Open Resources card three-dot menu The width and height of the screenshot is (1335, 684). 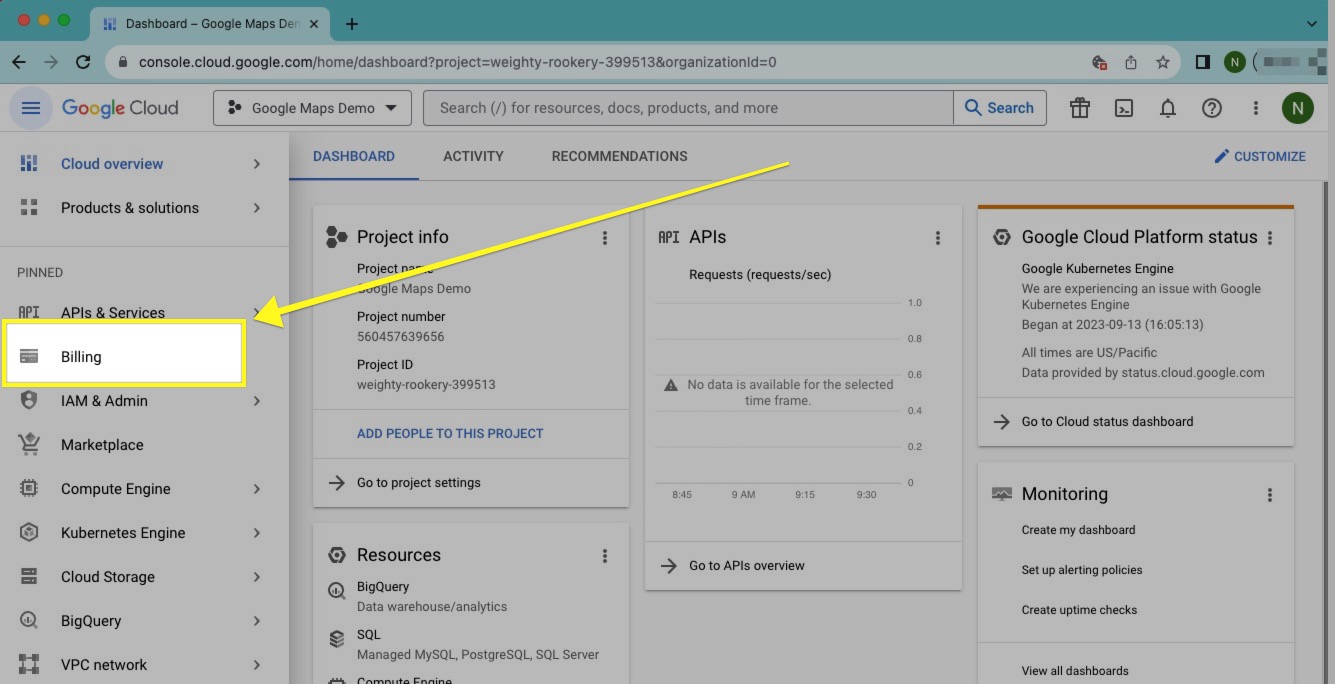605,556
